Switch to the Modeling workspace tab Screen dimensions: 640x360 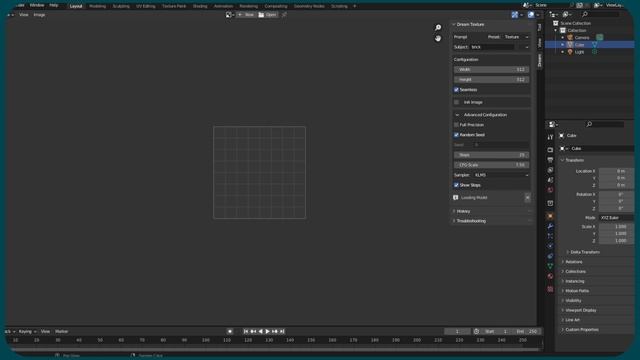tap(98, 6)
